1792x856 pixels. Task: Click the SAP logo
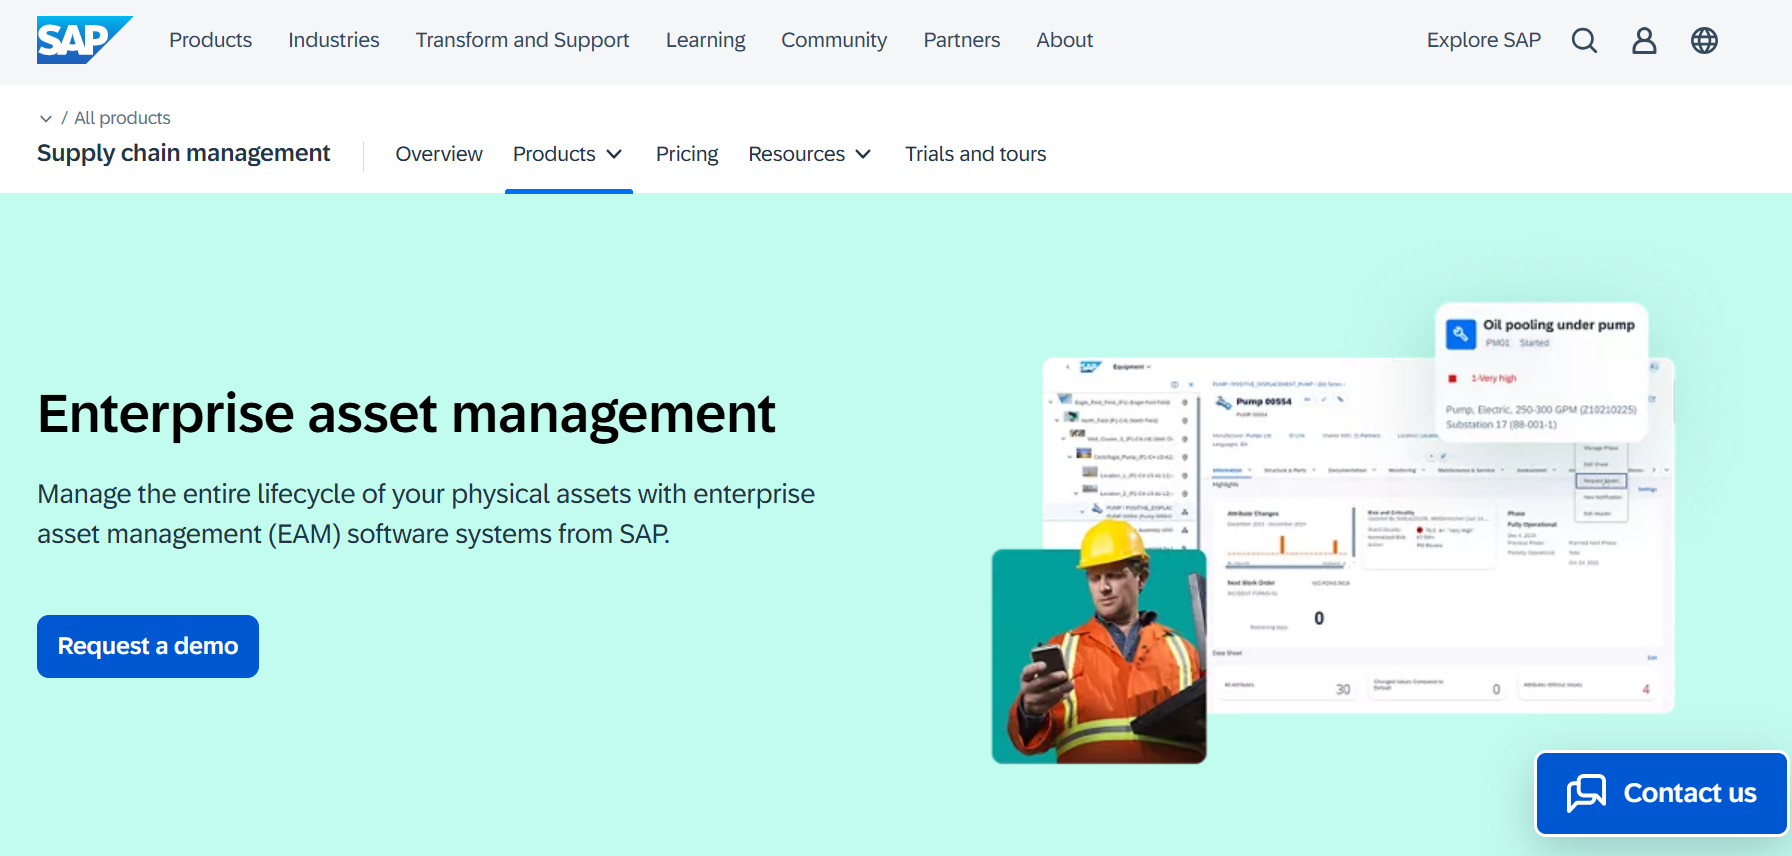tap(84, 40)
